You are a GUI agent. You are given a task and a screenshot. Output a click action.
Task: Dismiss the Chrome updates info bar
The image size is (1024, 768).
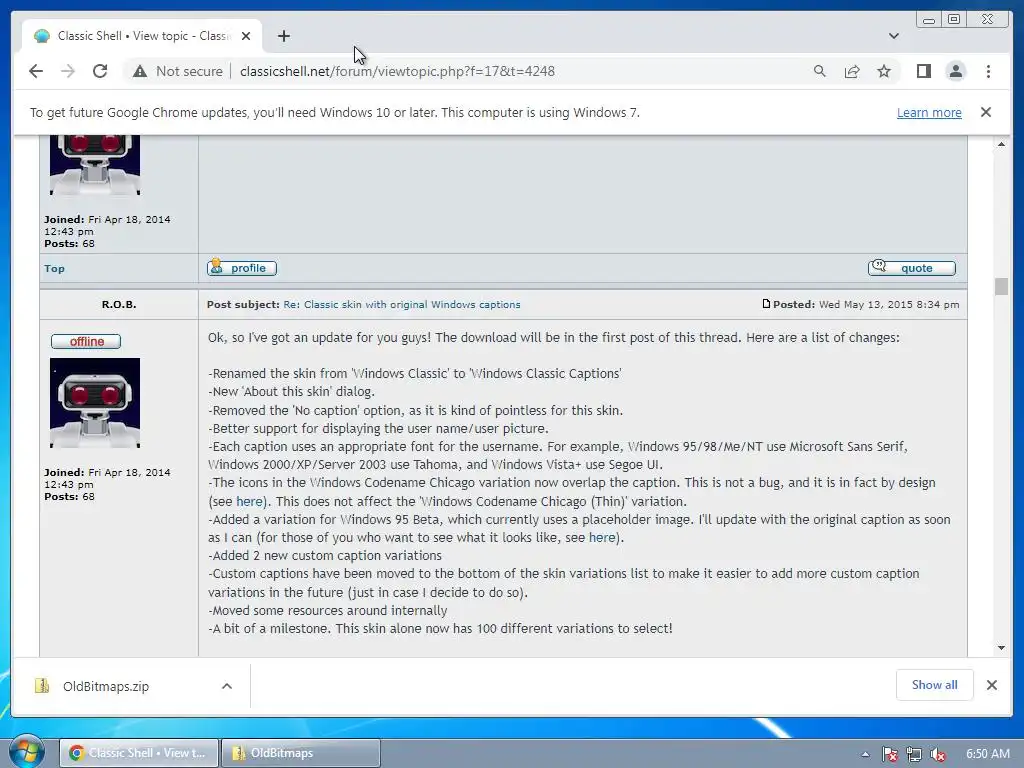(985, 112)
